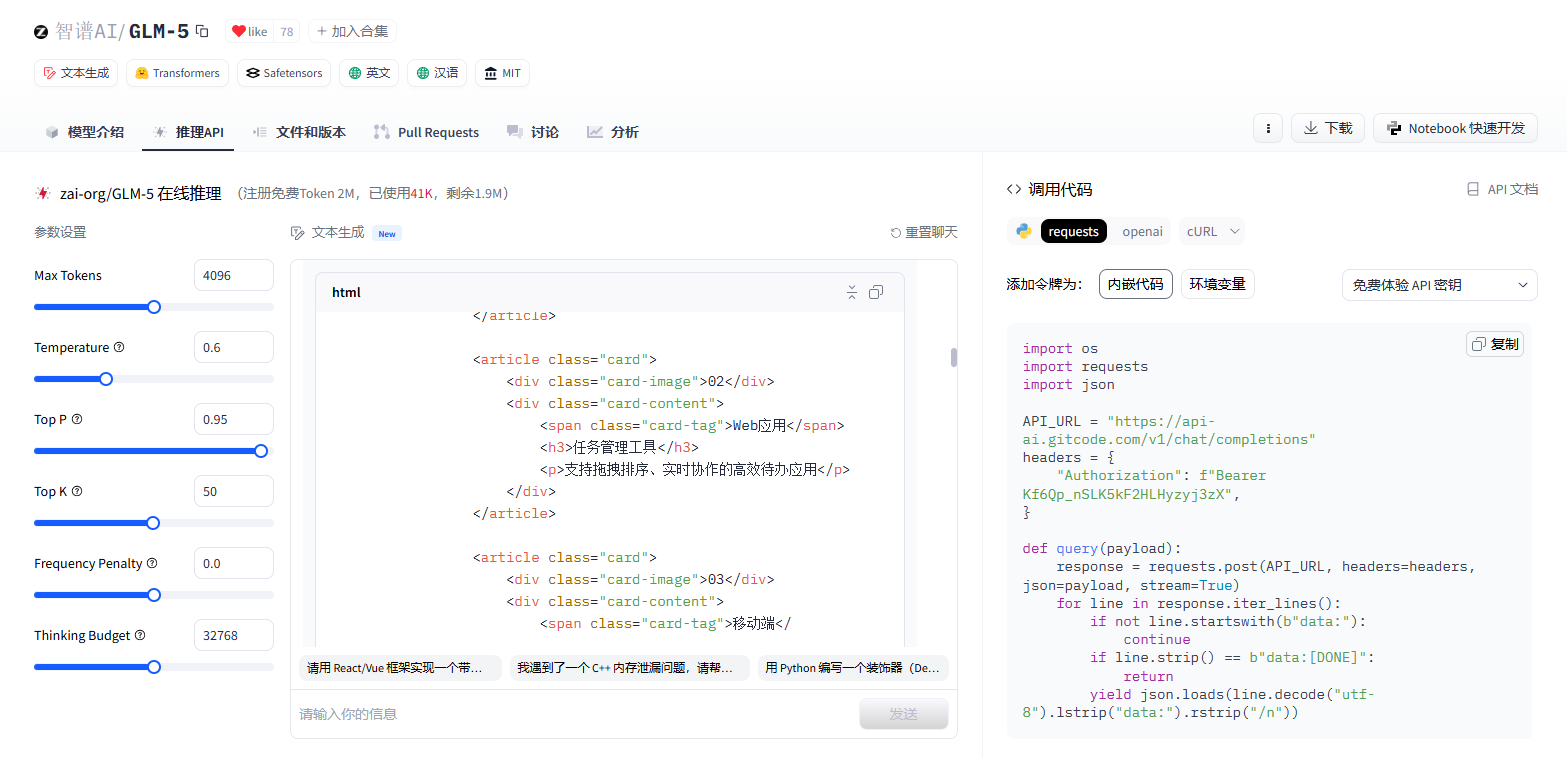Open the Pull Requests tab
The image size is (1567, 758).
[x=426, y=132]
